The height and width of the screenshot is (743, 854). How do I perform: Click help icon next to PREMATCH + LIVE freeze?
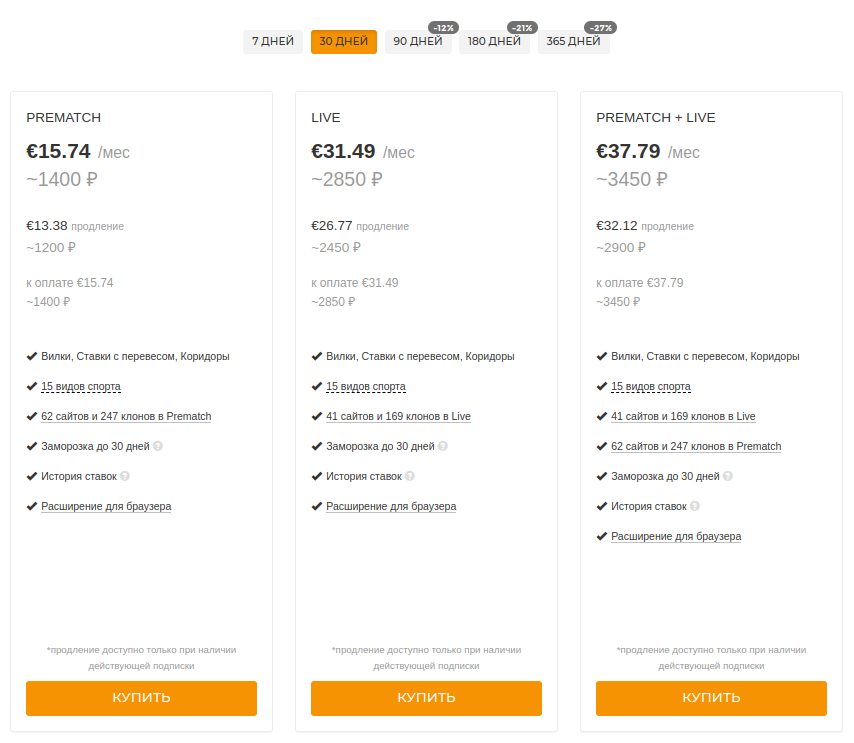[x=728, y=477]
